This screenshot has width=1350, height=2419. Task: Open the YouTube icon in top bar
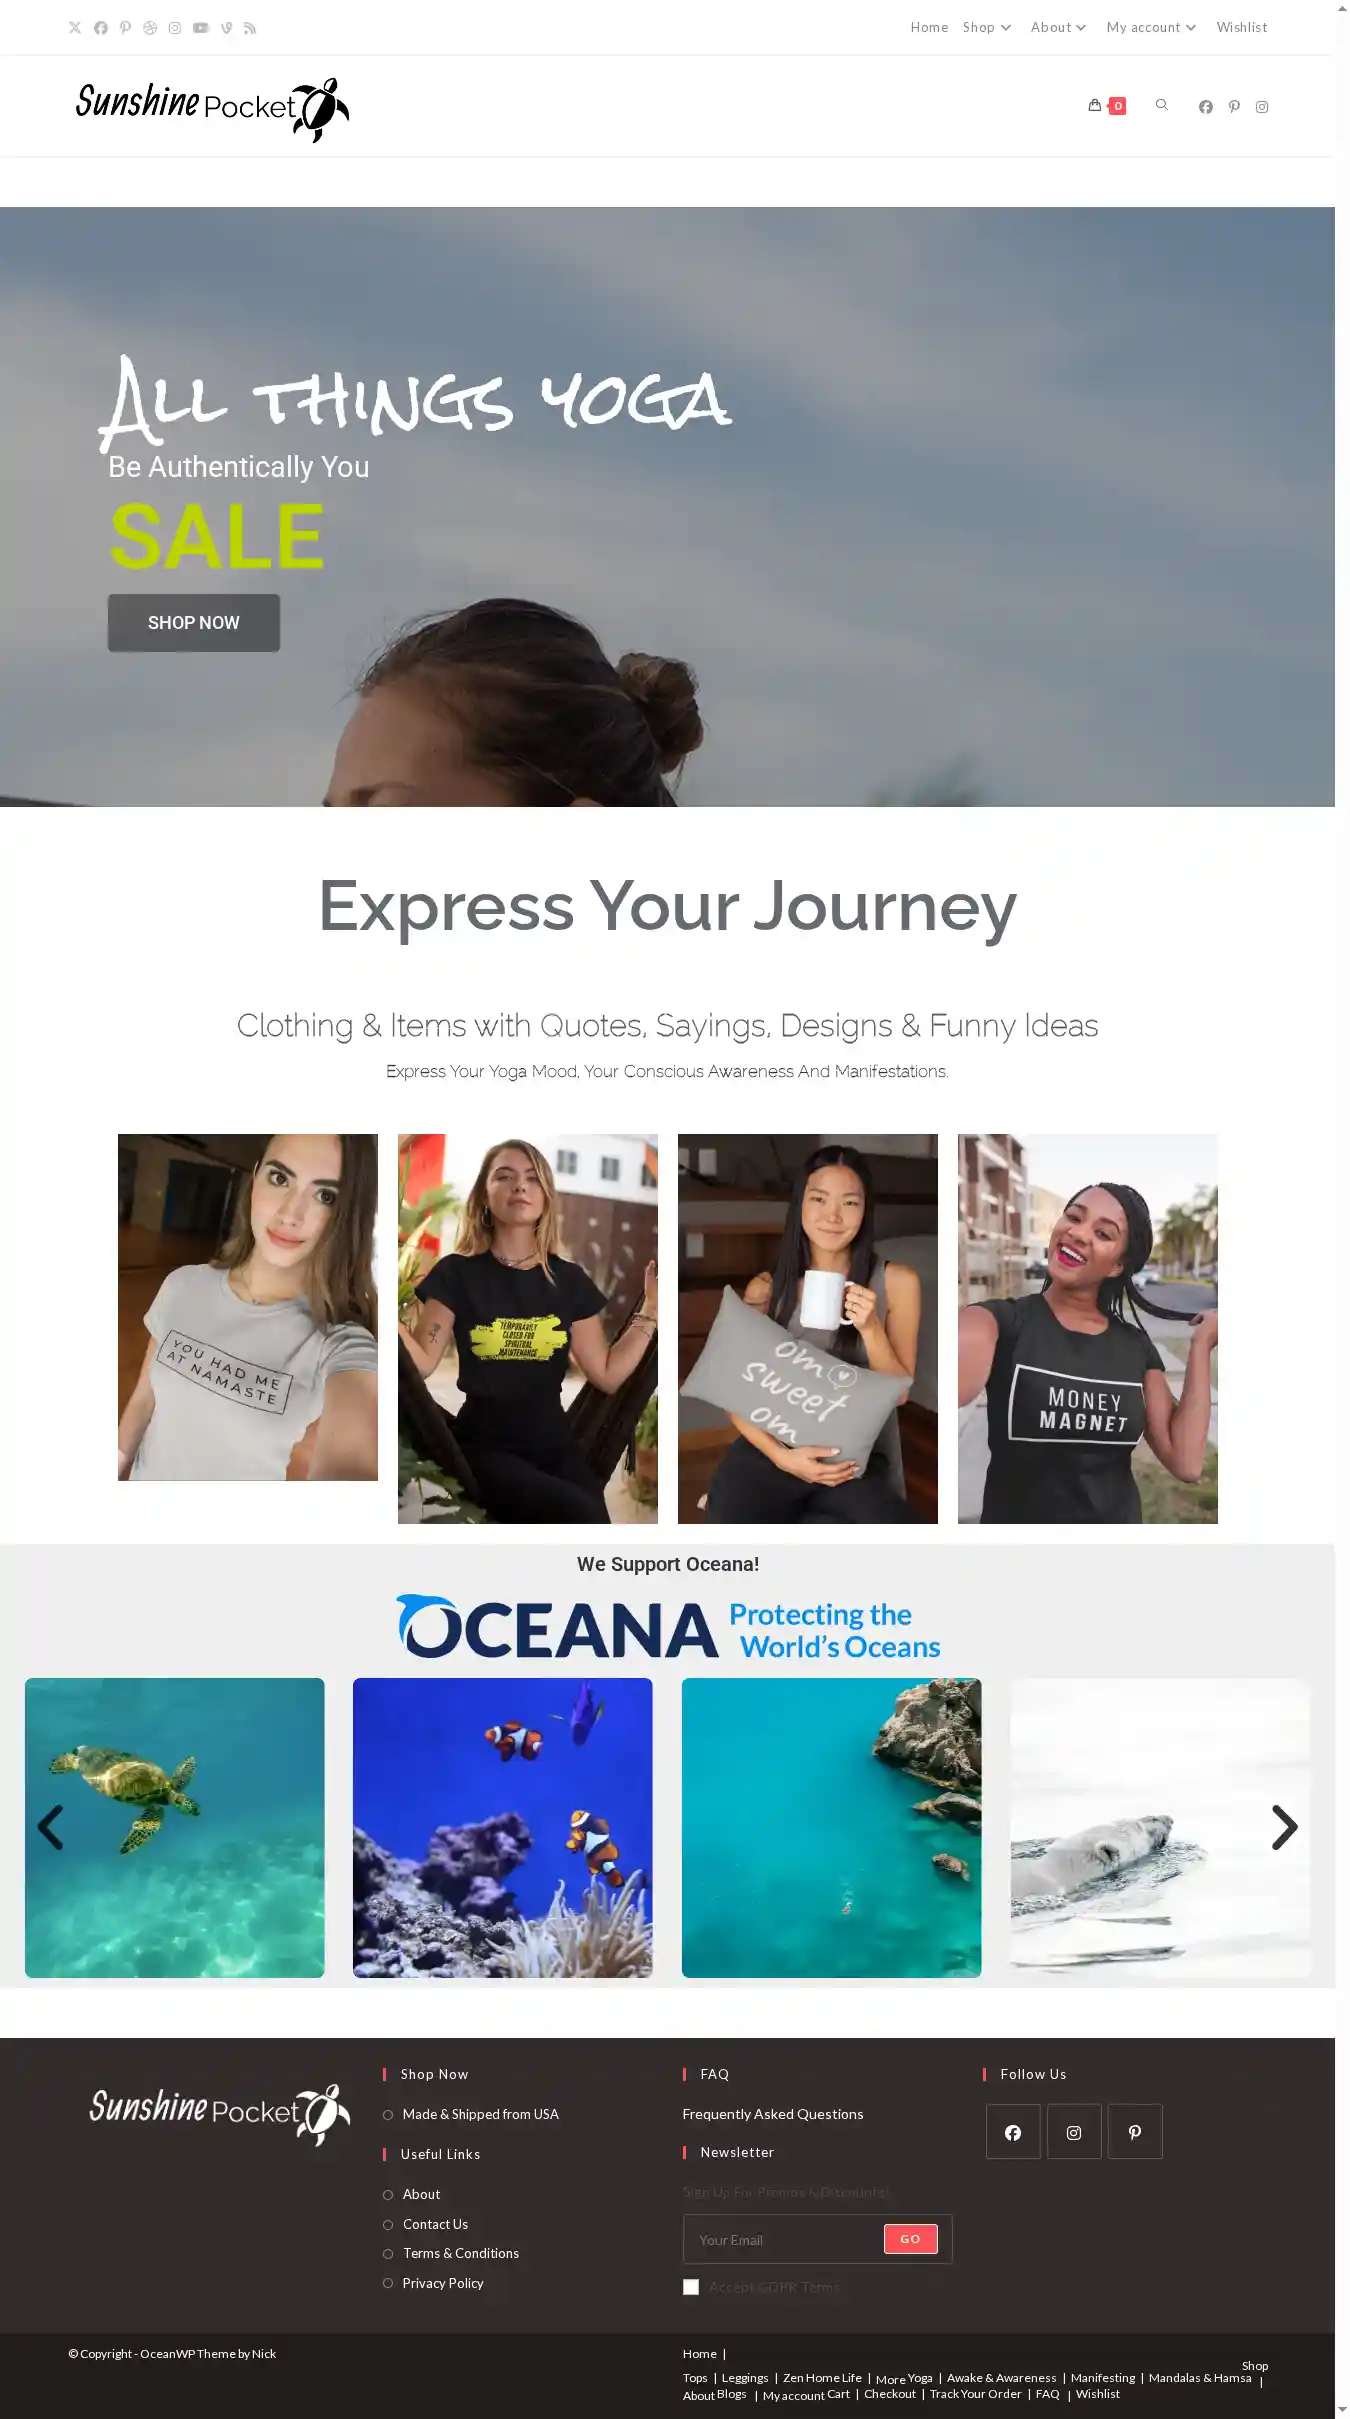coord(200,28)
